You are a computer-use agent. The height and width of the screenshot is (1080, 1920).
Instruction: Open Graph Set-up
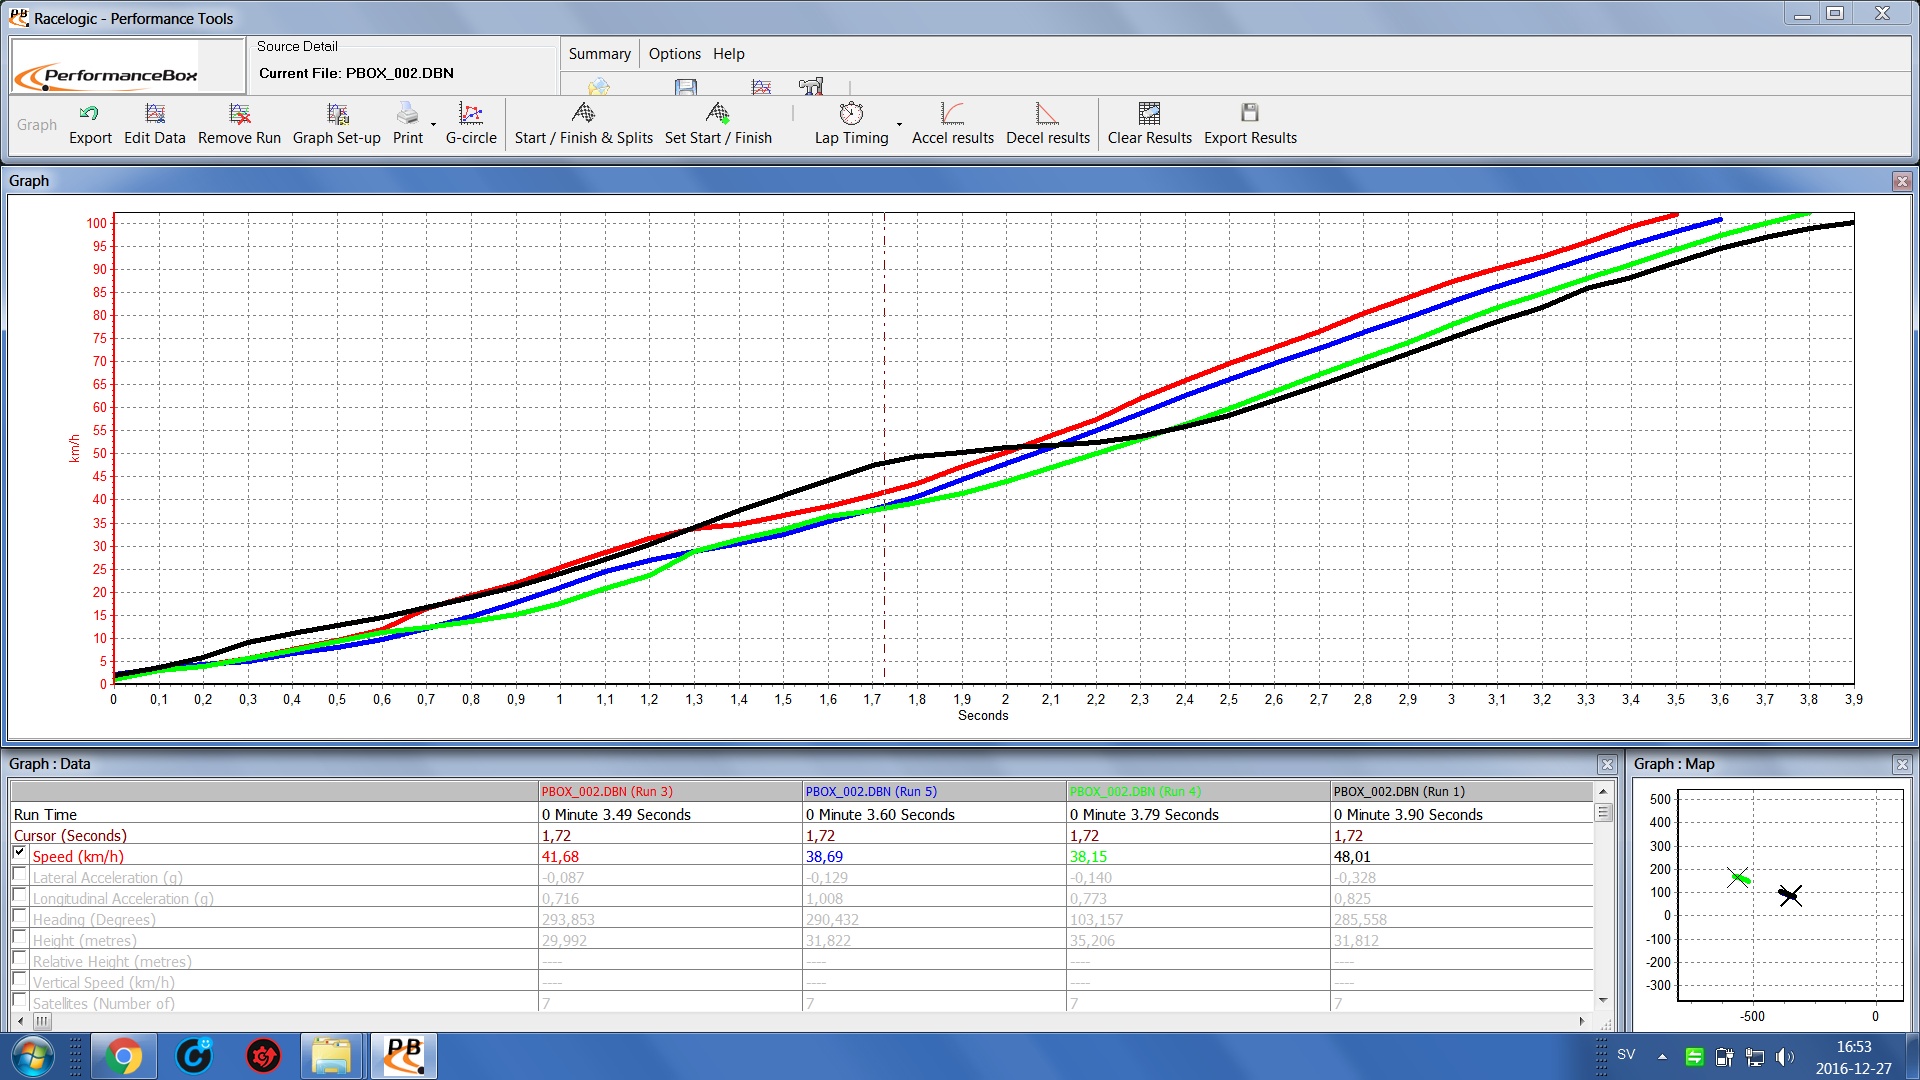(336, 124)
